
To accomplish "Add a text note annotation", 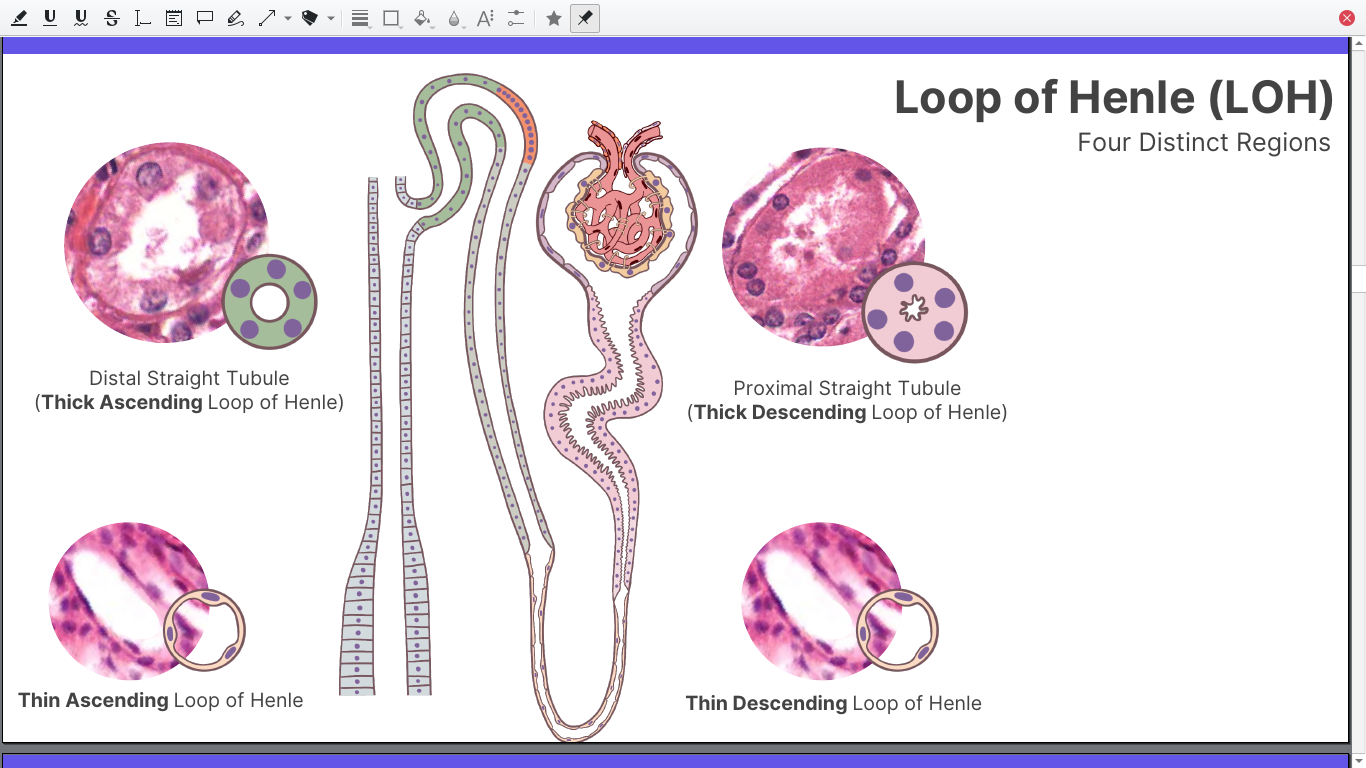I will (174, 18).
